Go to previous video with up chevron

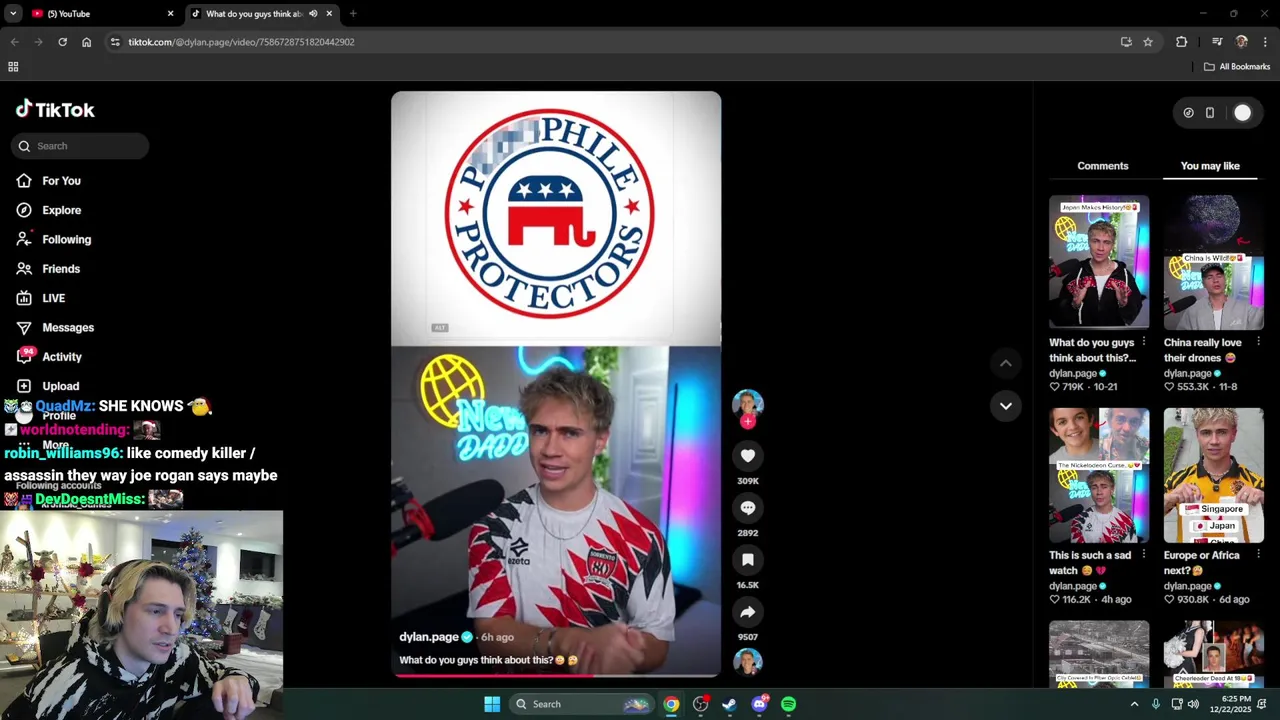pos(1005,364)
